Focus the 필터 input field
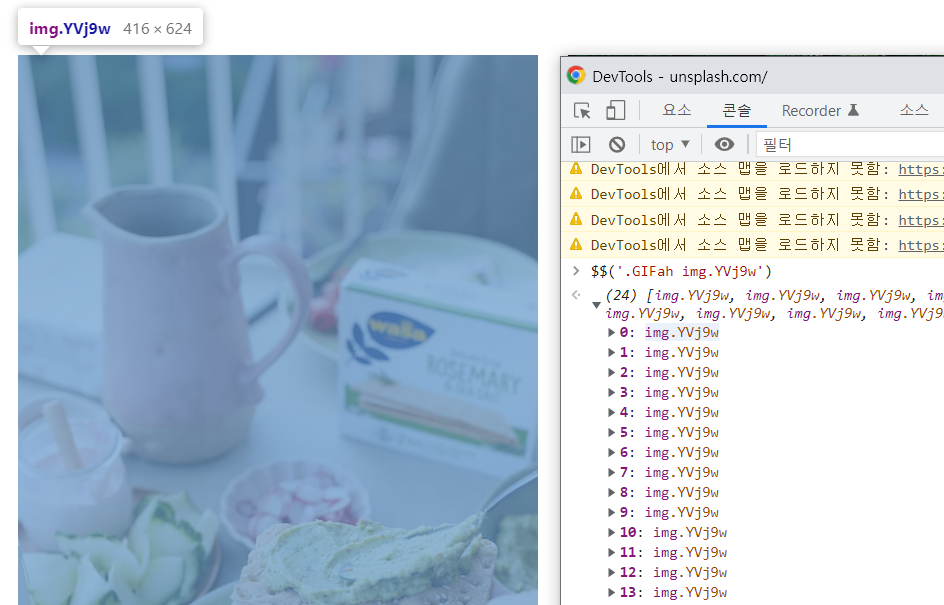Screen dimensions: 944x605 (x=849, y=145)
